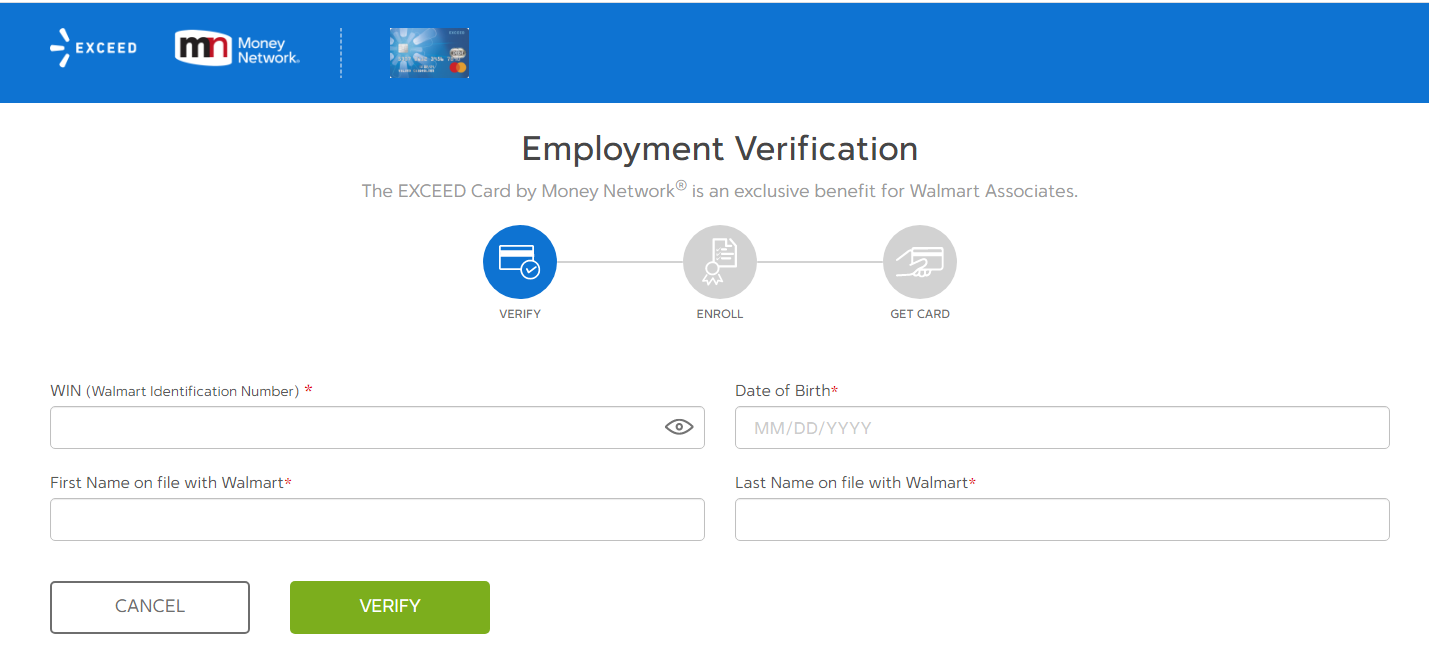Click the ENROLL step label text

click(x=719, y=314)
